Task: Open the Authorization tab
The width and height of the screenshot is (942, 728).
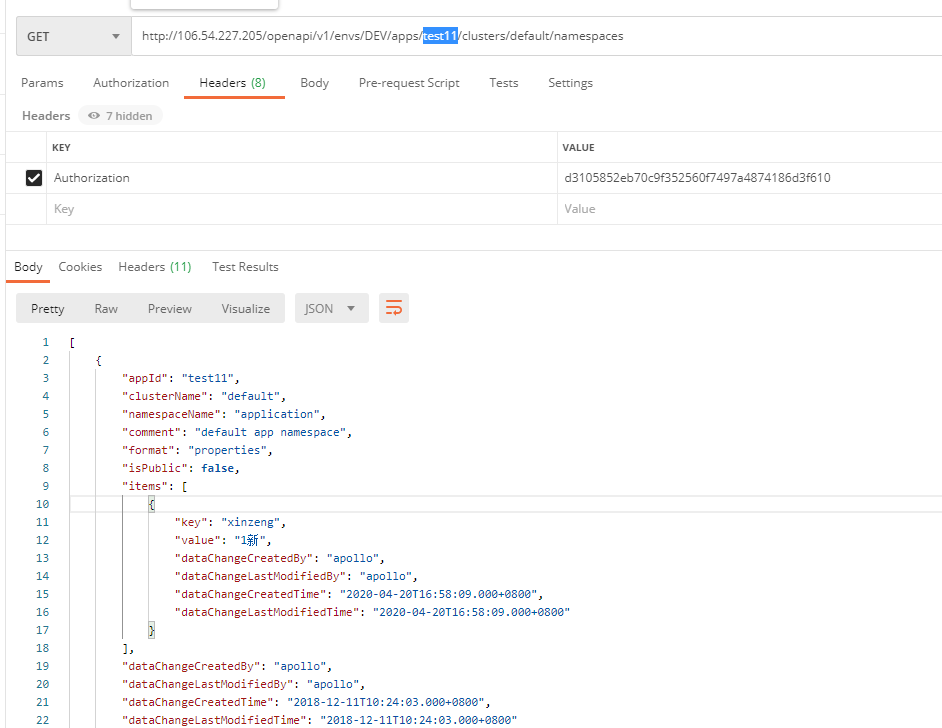Action: tap(131, 83)
